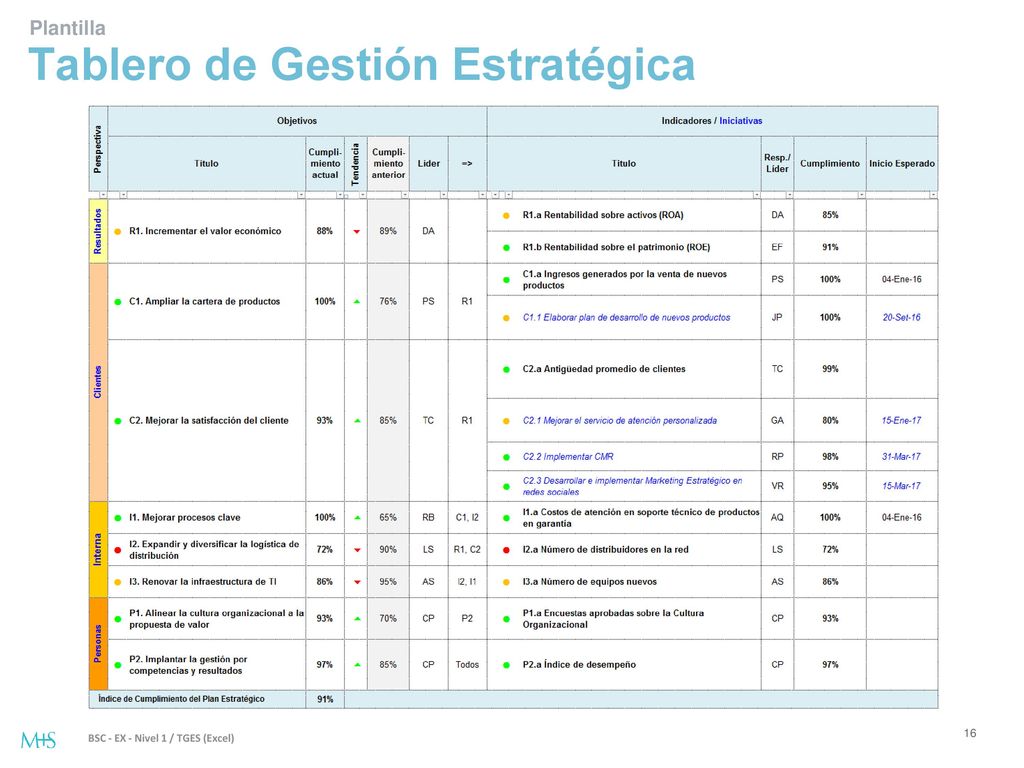The height and width of the screenshot is (768, 1024).
Task: Open the C2.2 Implementar CMR initiative
Action: point(568,456)
